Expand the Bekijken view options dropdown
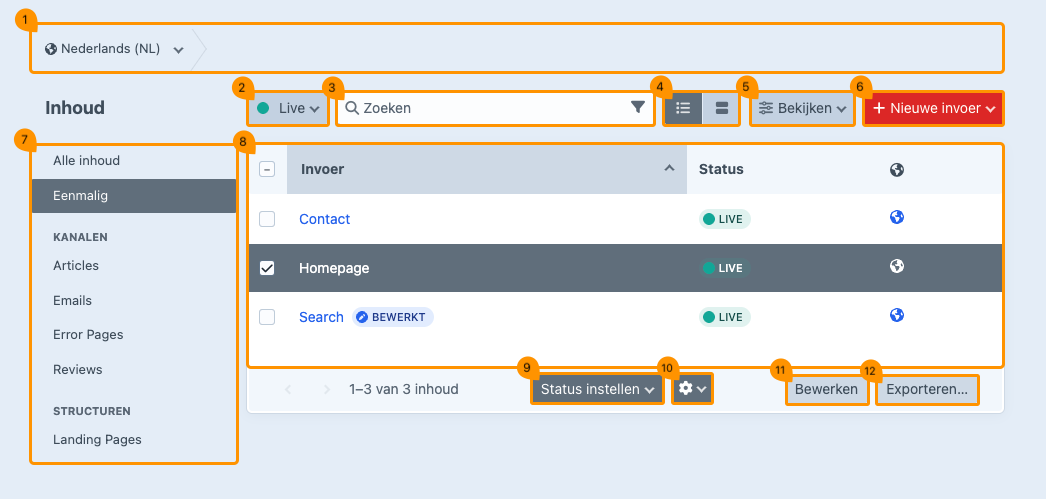The height and width of the screenshot is (499, 1046). click(803, 108)
